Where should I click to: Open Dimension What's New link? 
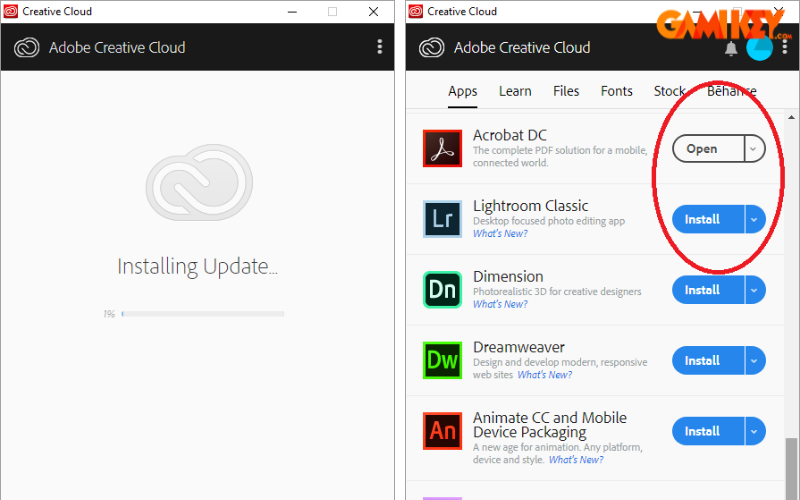tap(500, 304)
